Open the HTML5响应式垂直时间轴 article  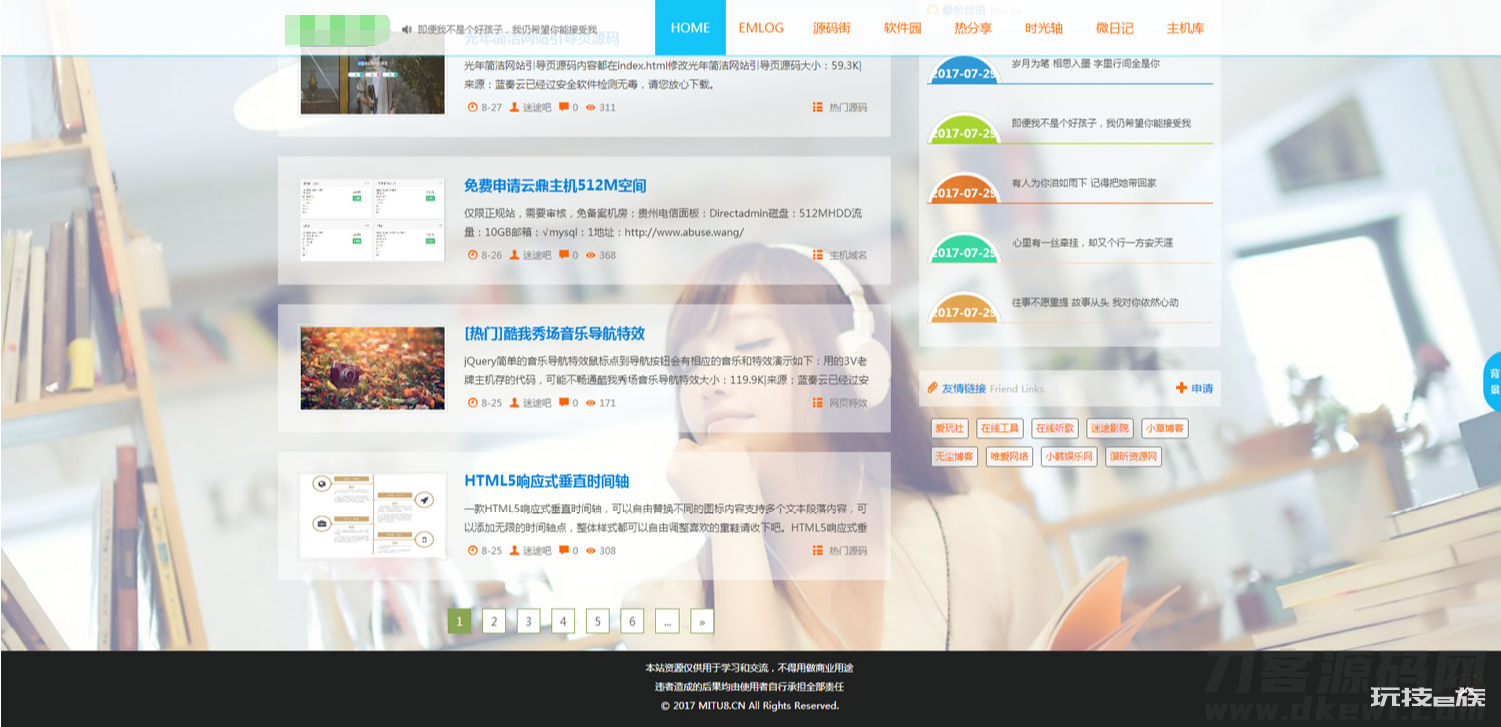coord(547,481)
